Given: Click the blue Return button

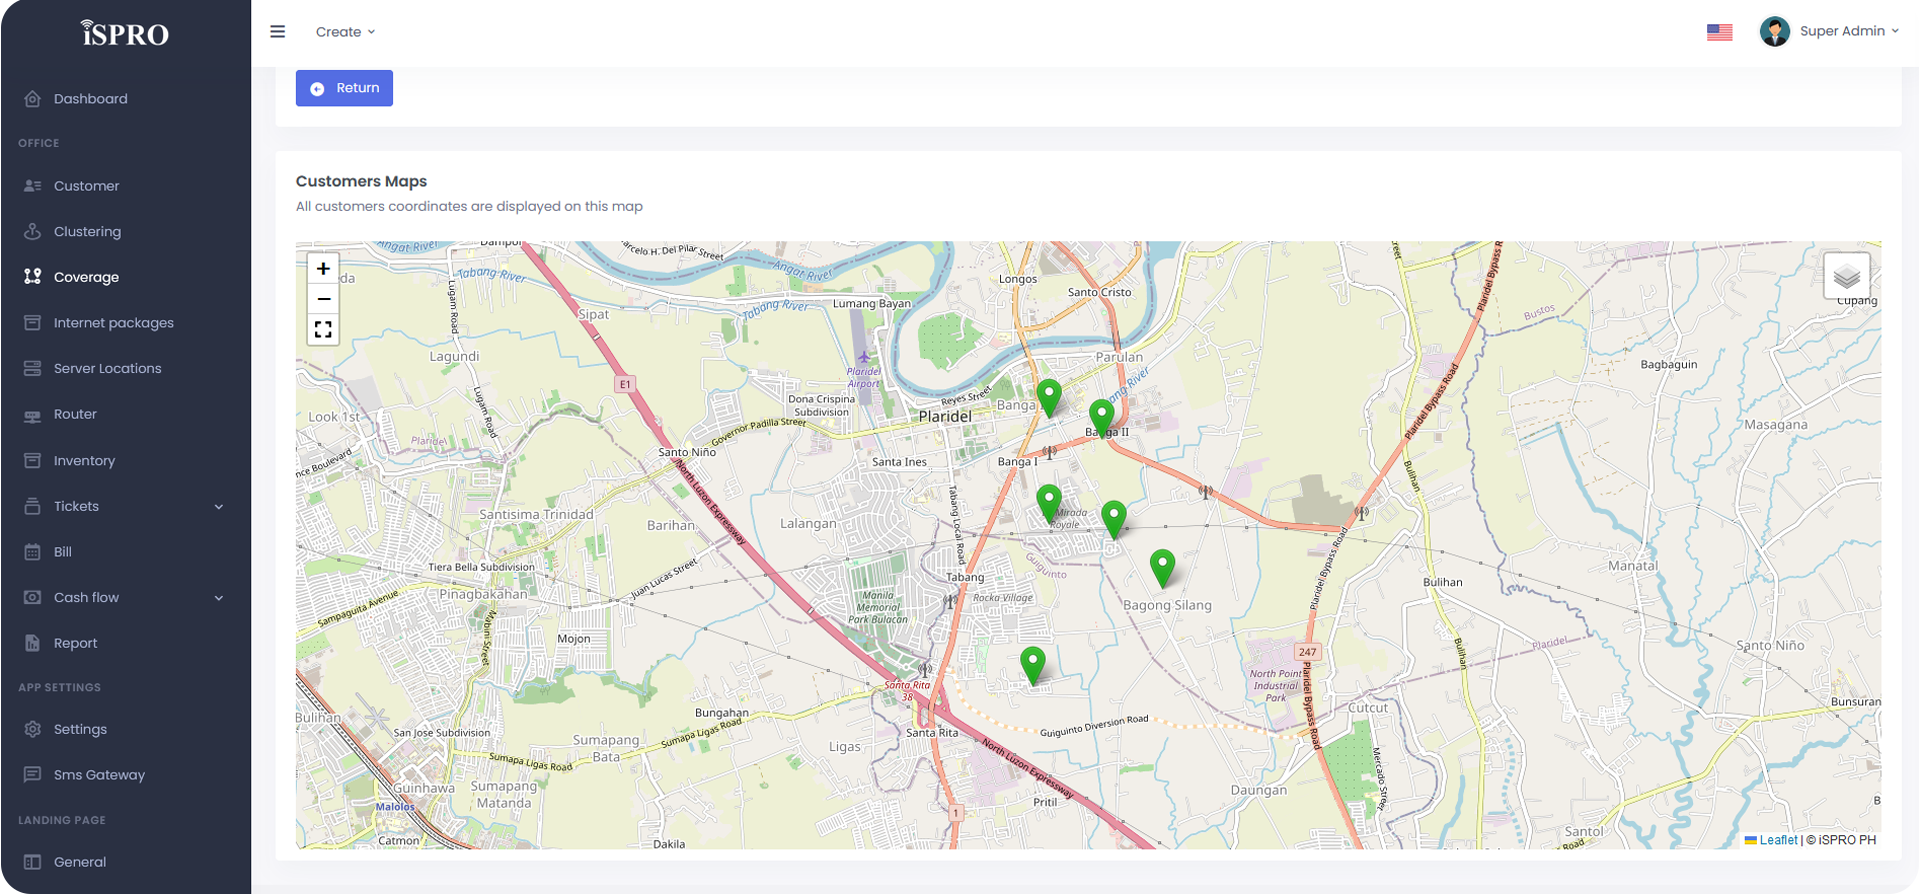Looking at the screenshot, I should pos(344,88).
